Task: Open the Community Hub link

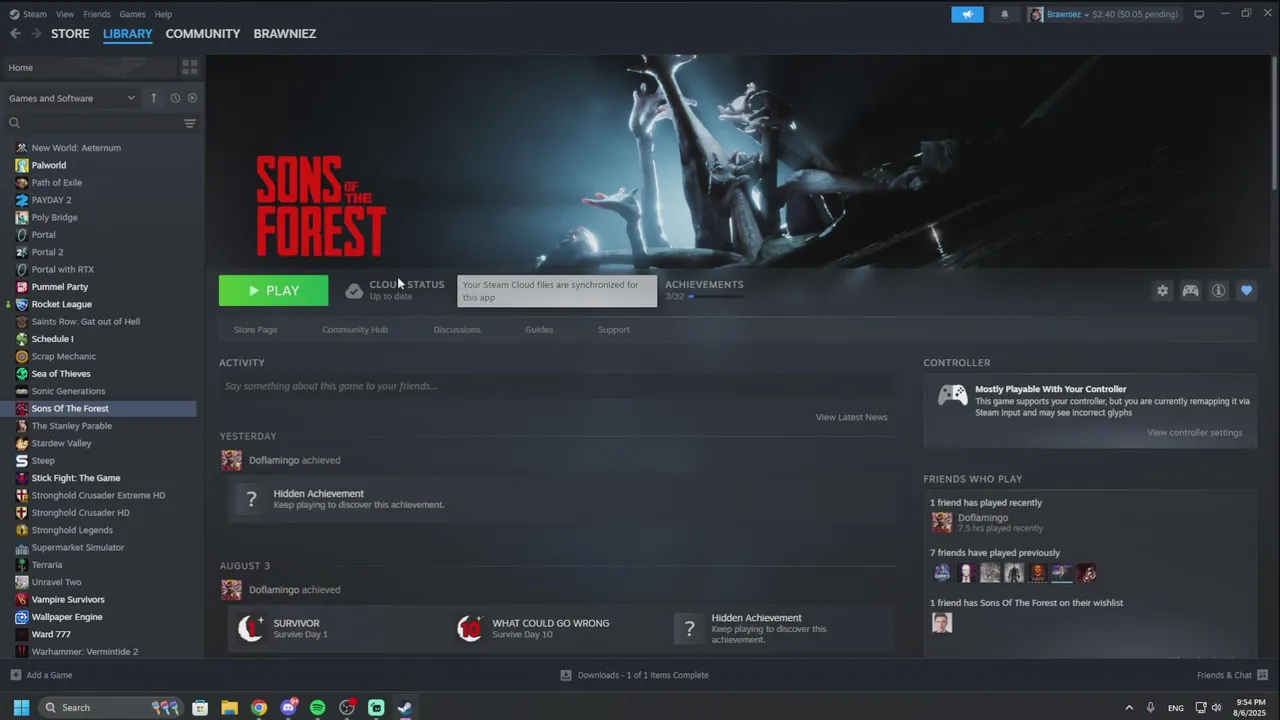Action: coord(355,329)
